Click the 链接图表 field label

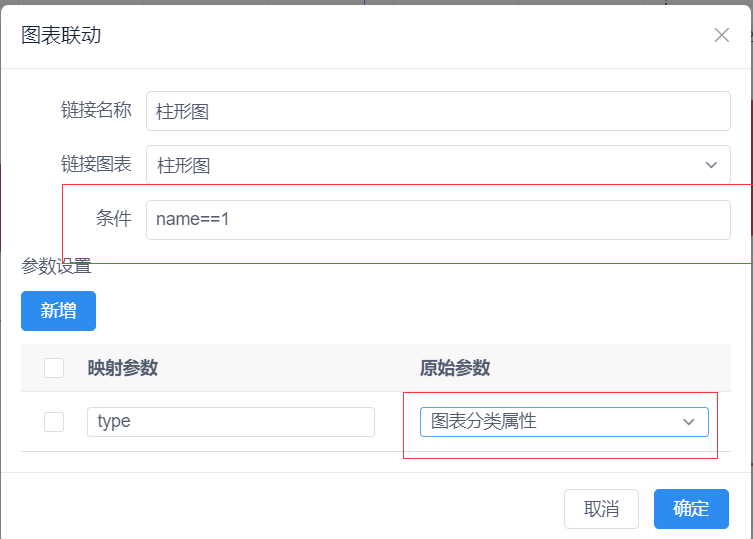[96, 164]
